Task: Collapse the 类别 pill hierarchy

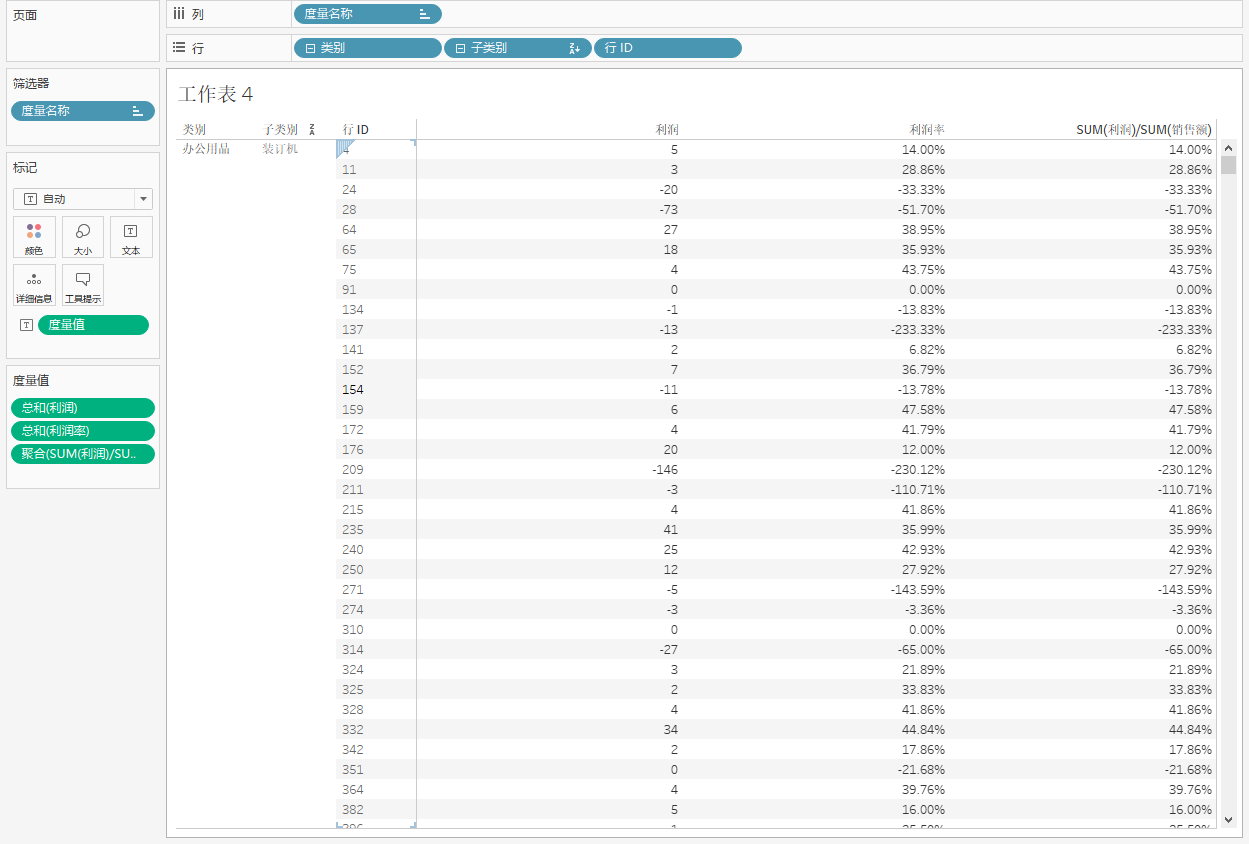Action: pos(310,48)
